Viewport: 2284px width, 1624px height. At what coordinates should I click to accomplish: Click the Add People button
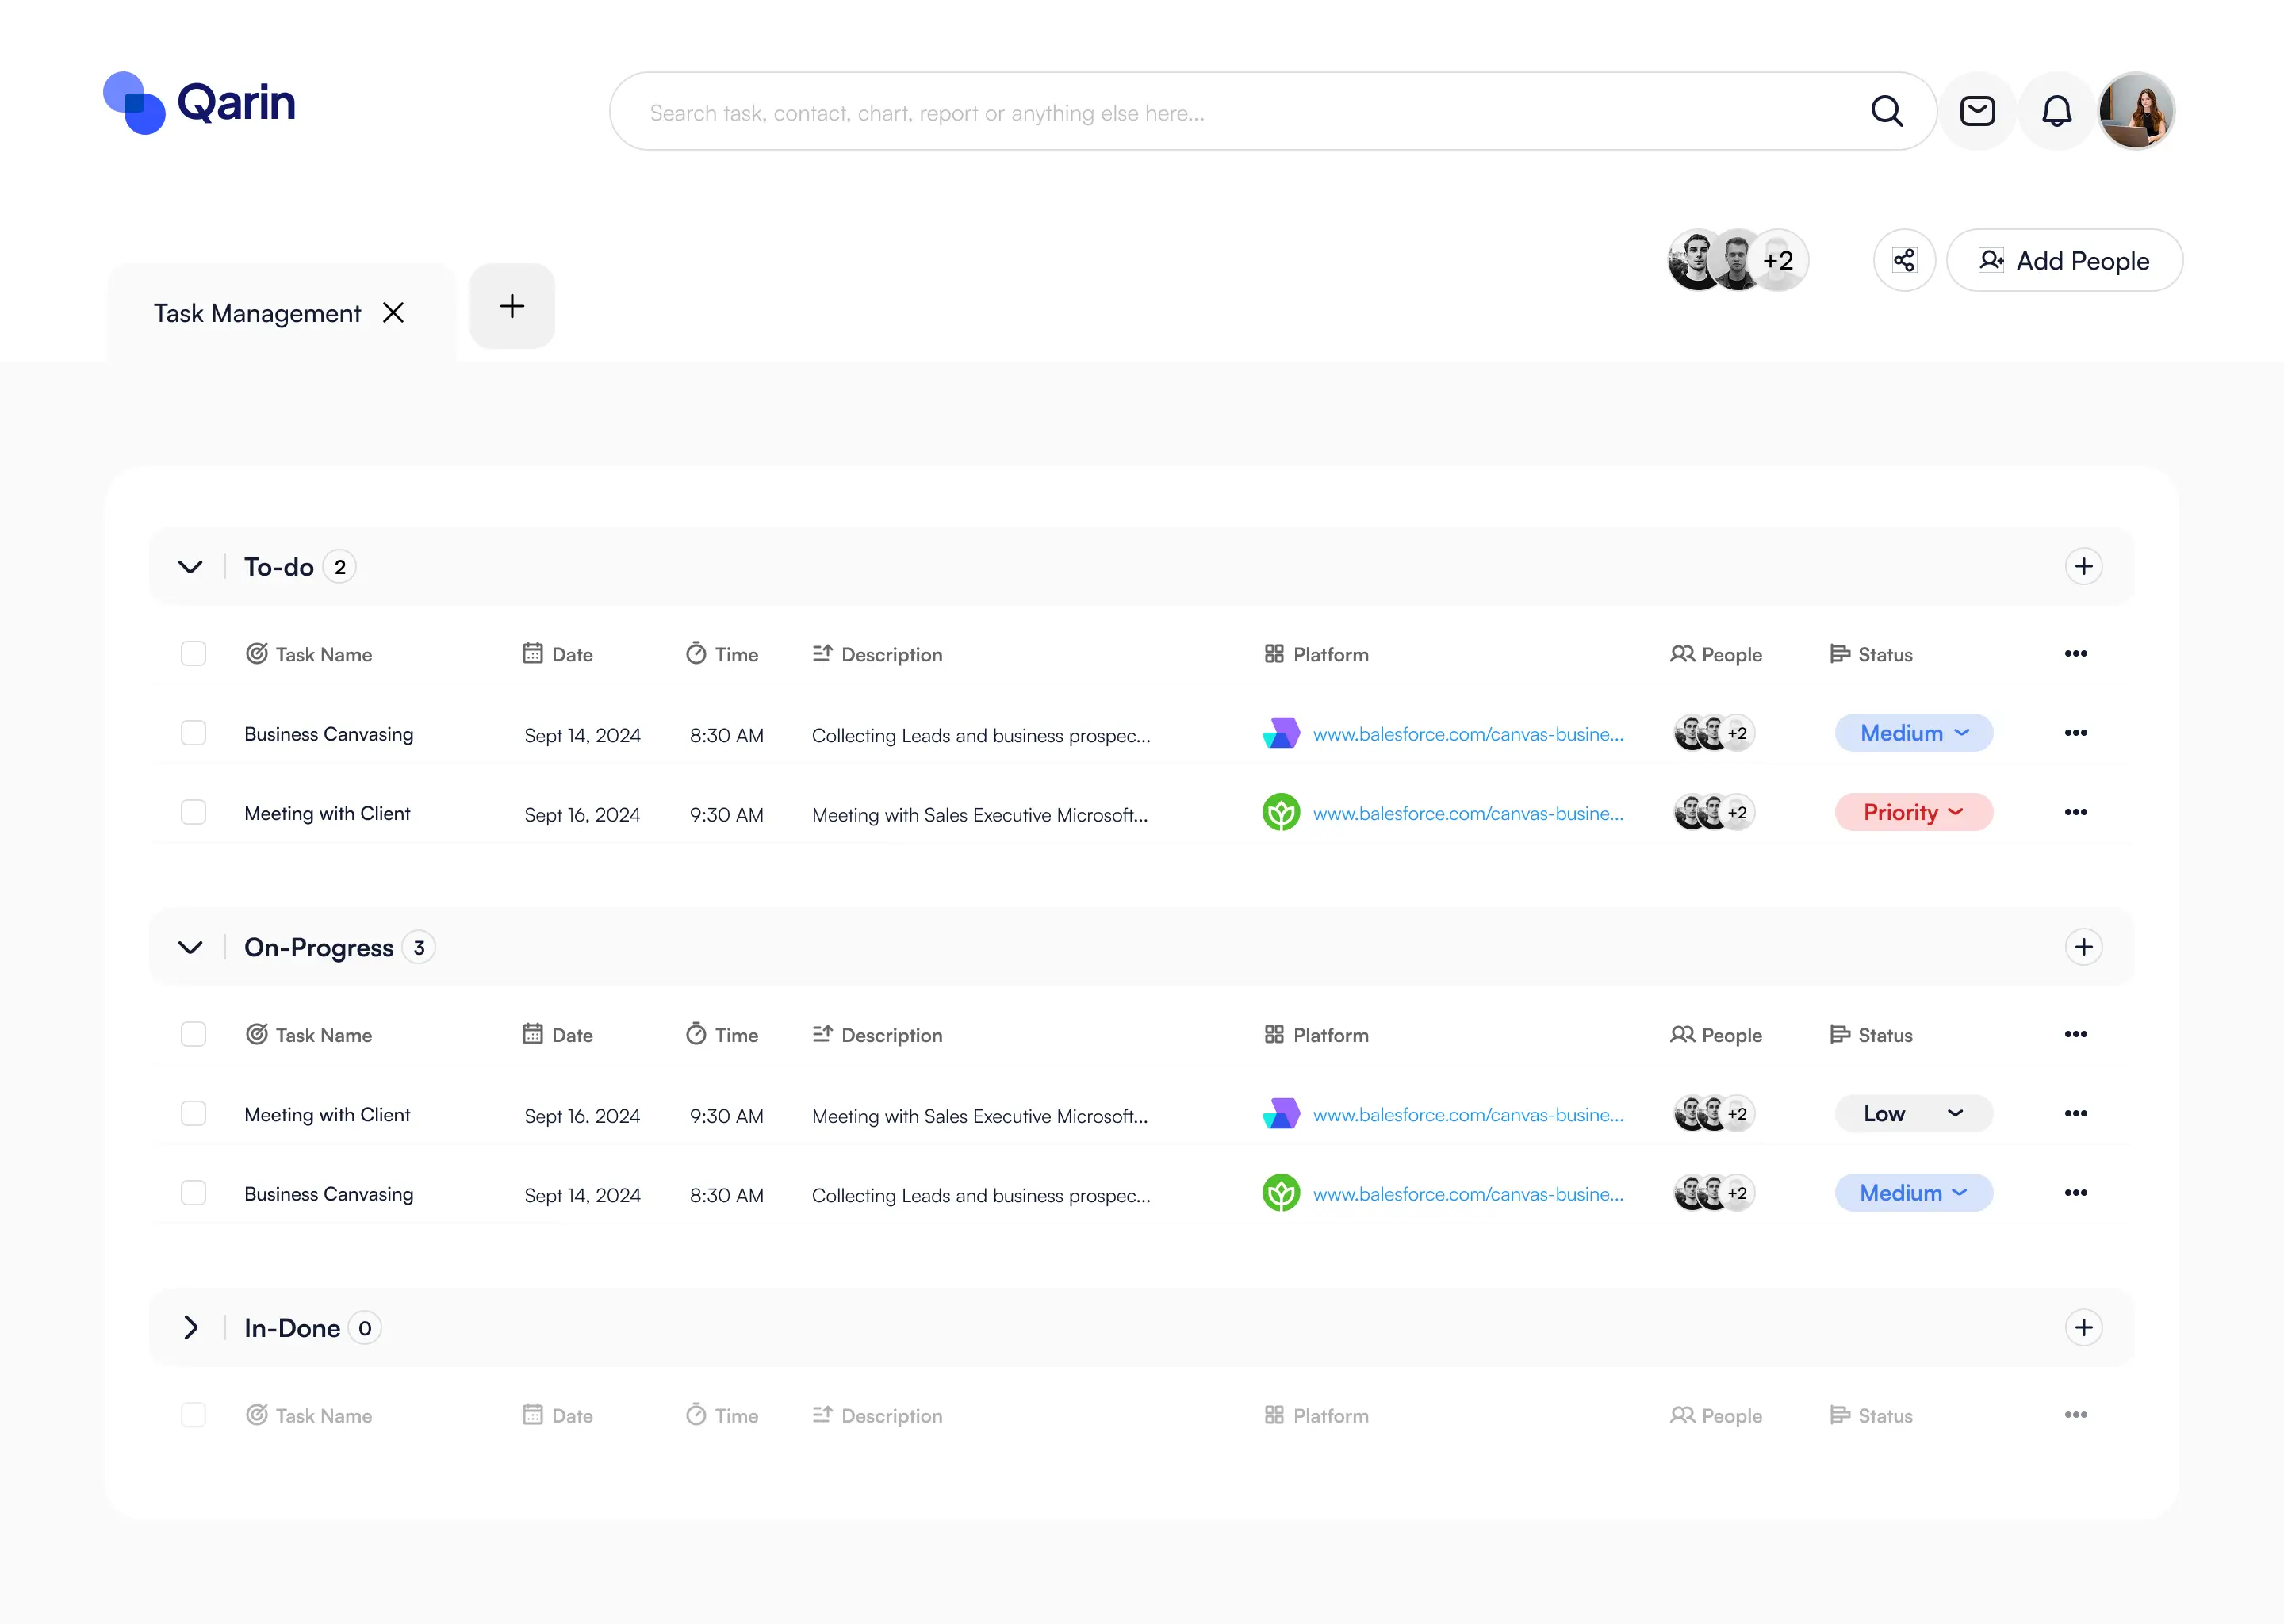pyautogui.click(x=2064, y=261)
